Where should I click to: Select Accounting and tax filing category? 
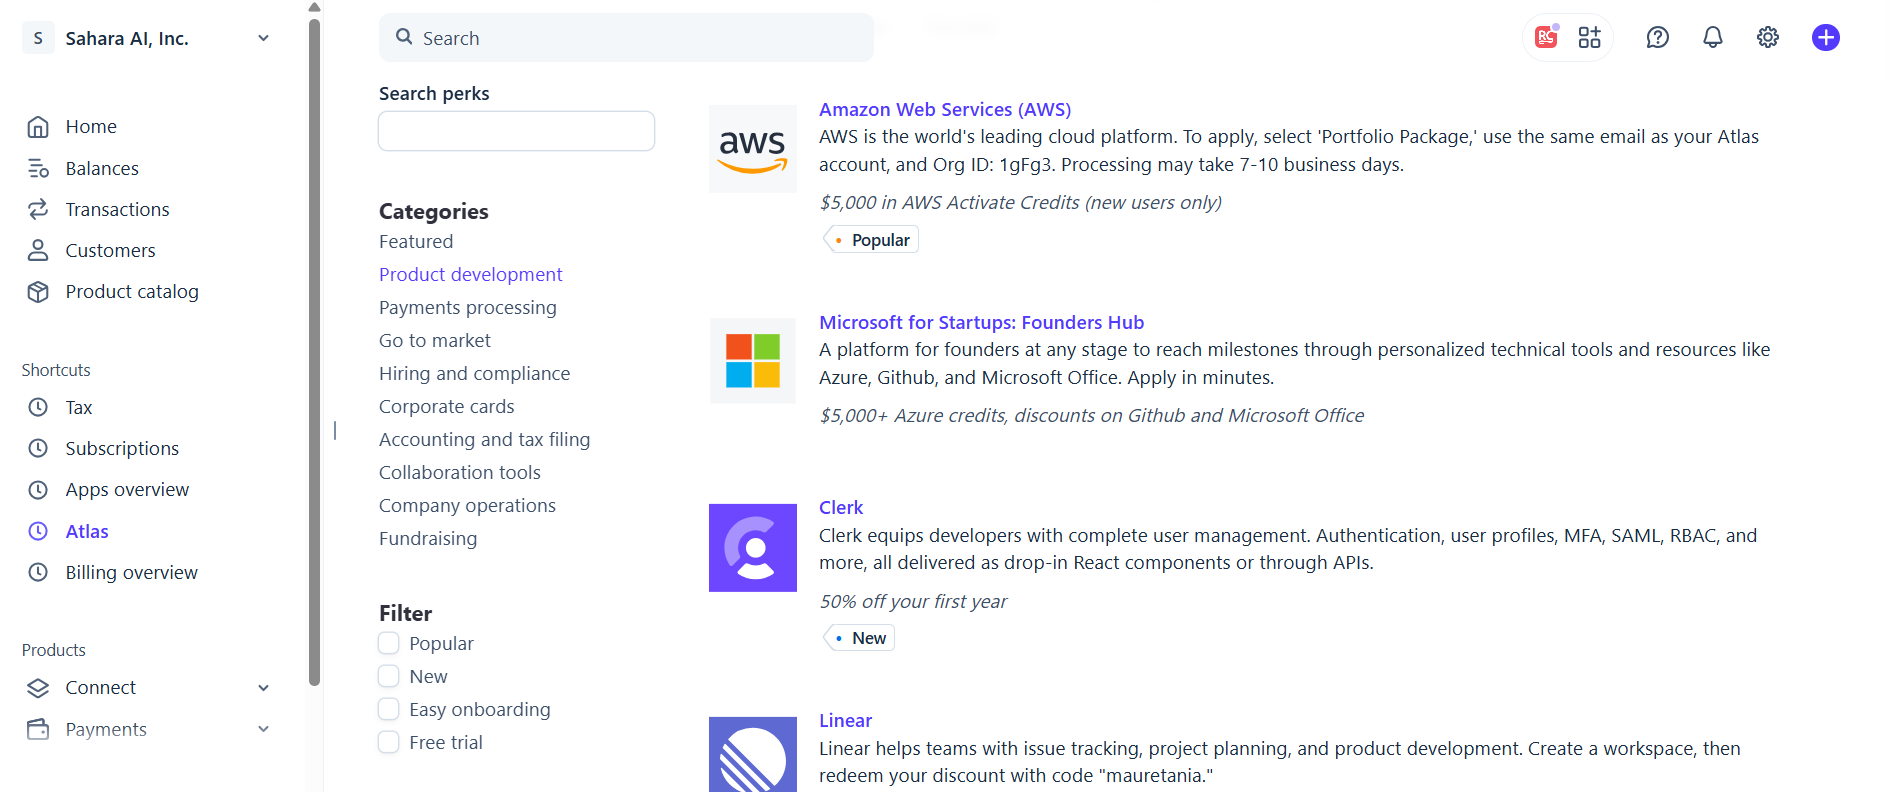pyautogui.click(x=485, y=439)
